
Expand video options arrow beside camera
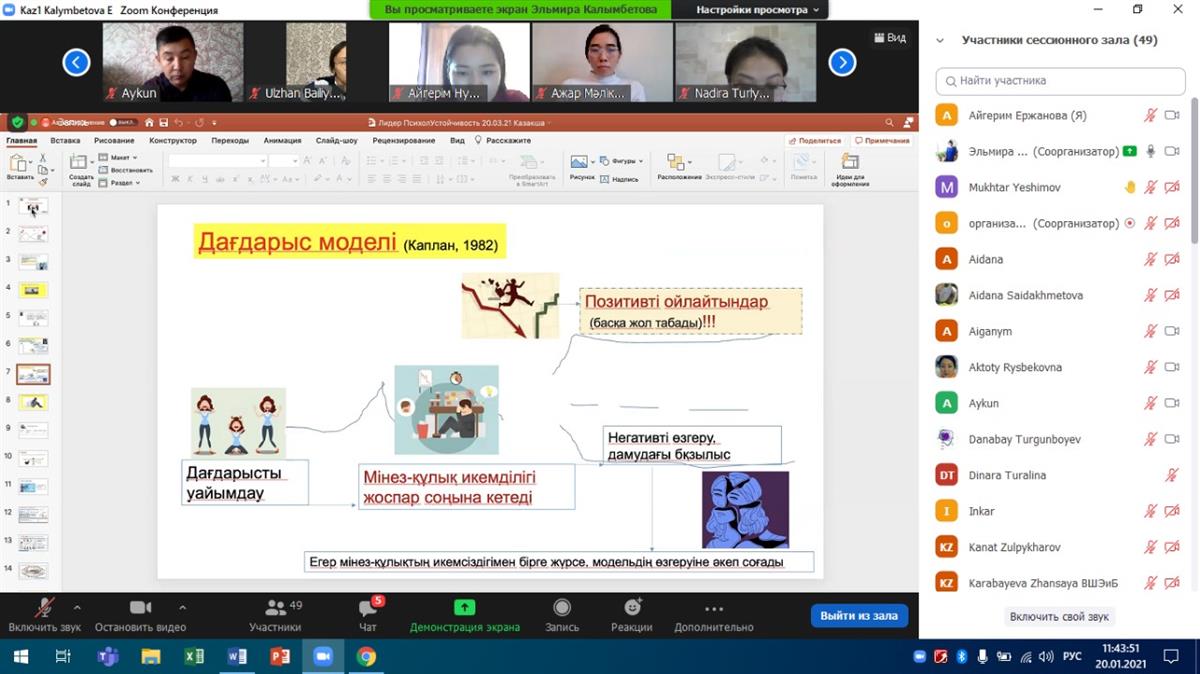(182, 607)
